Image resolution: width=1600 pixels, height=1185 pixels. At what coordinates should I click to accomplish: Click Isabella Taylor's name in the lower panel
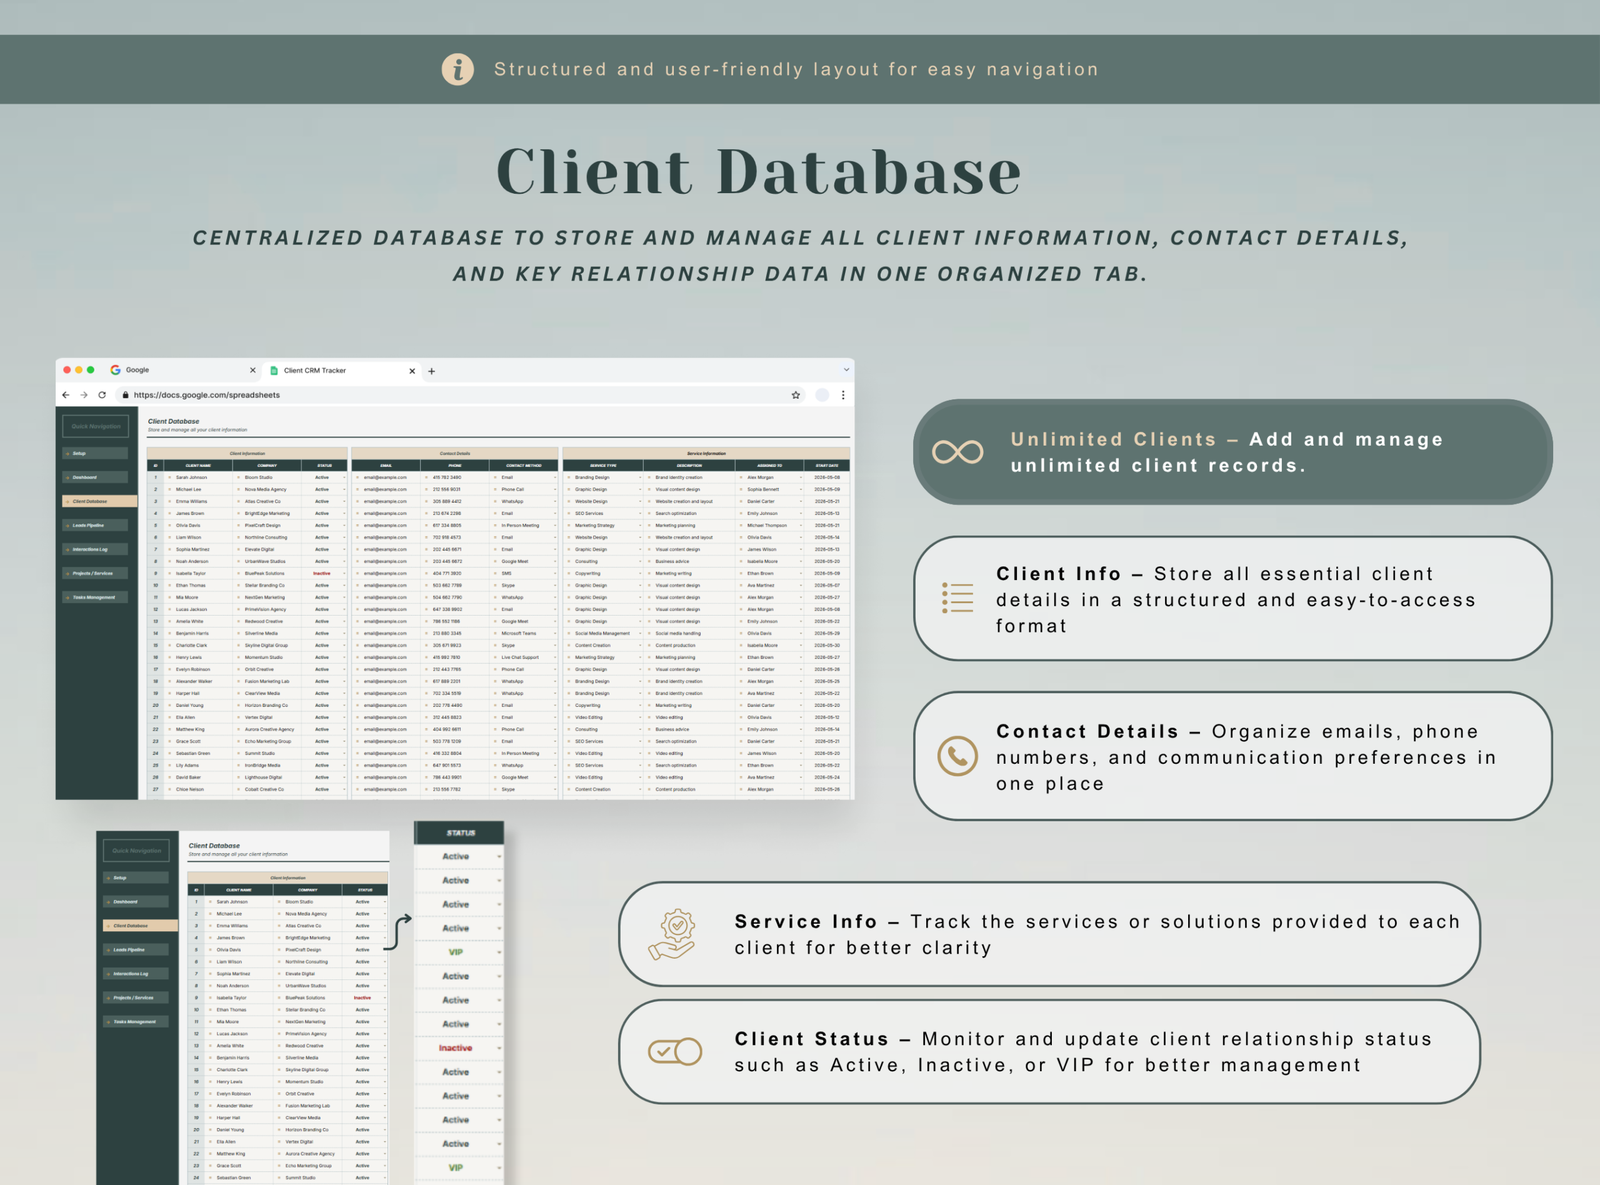point(231,998)
